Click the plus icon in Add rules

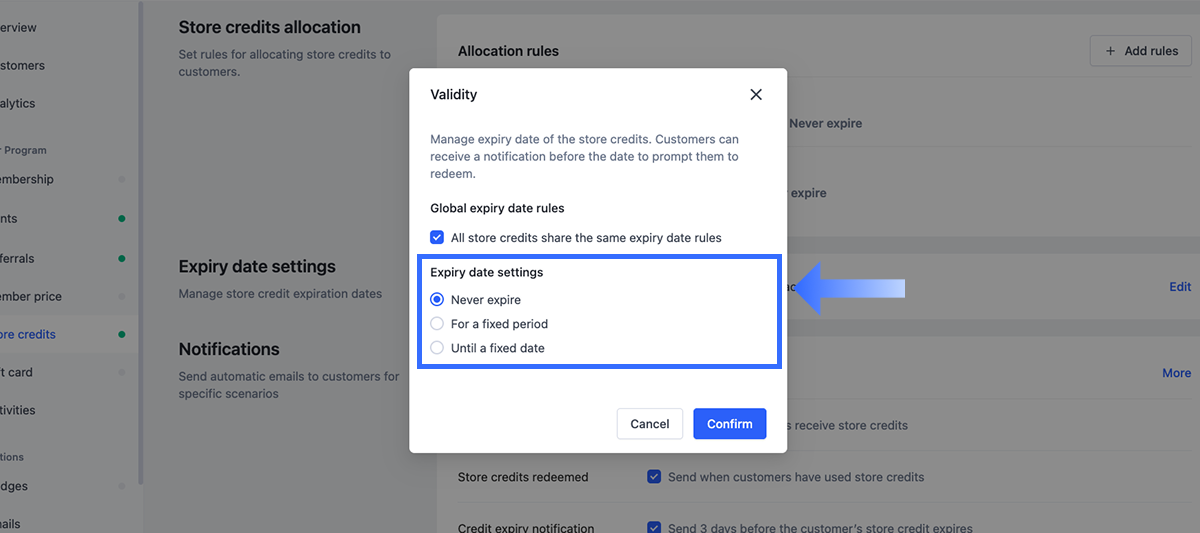[x=1110, y=51]
